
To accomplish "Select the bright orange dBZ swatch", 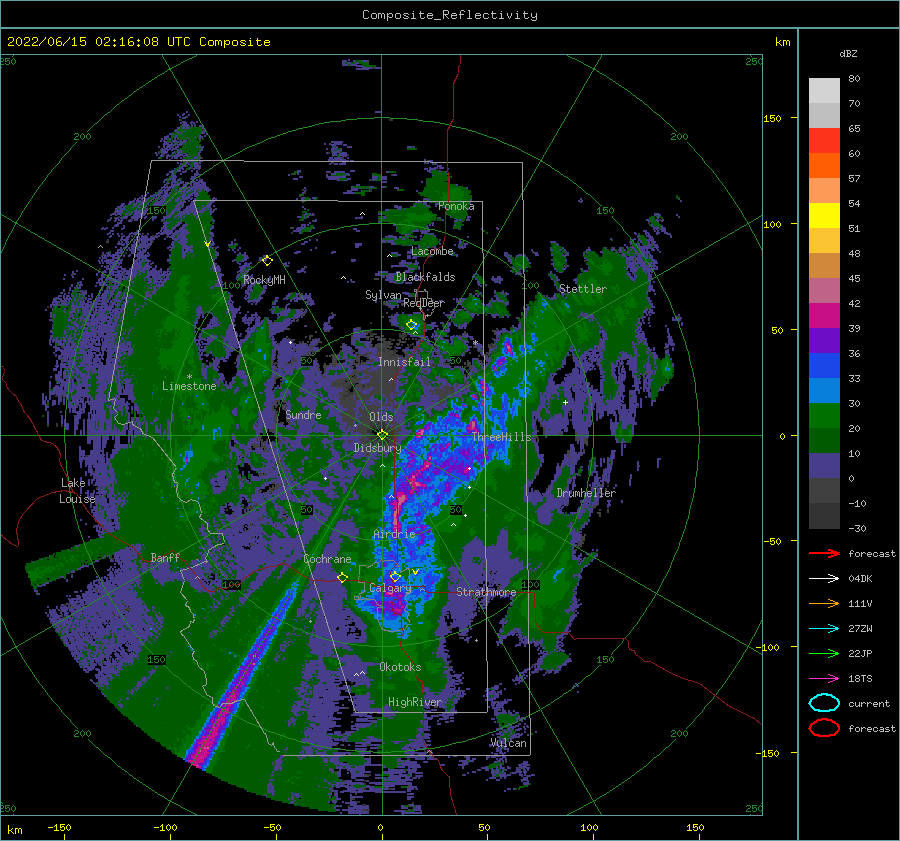I will (824, 166).
